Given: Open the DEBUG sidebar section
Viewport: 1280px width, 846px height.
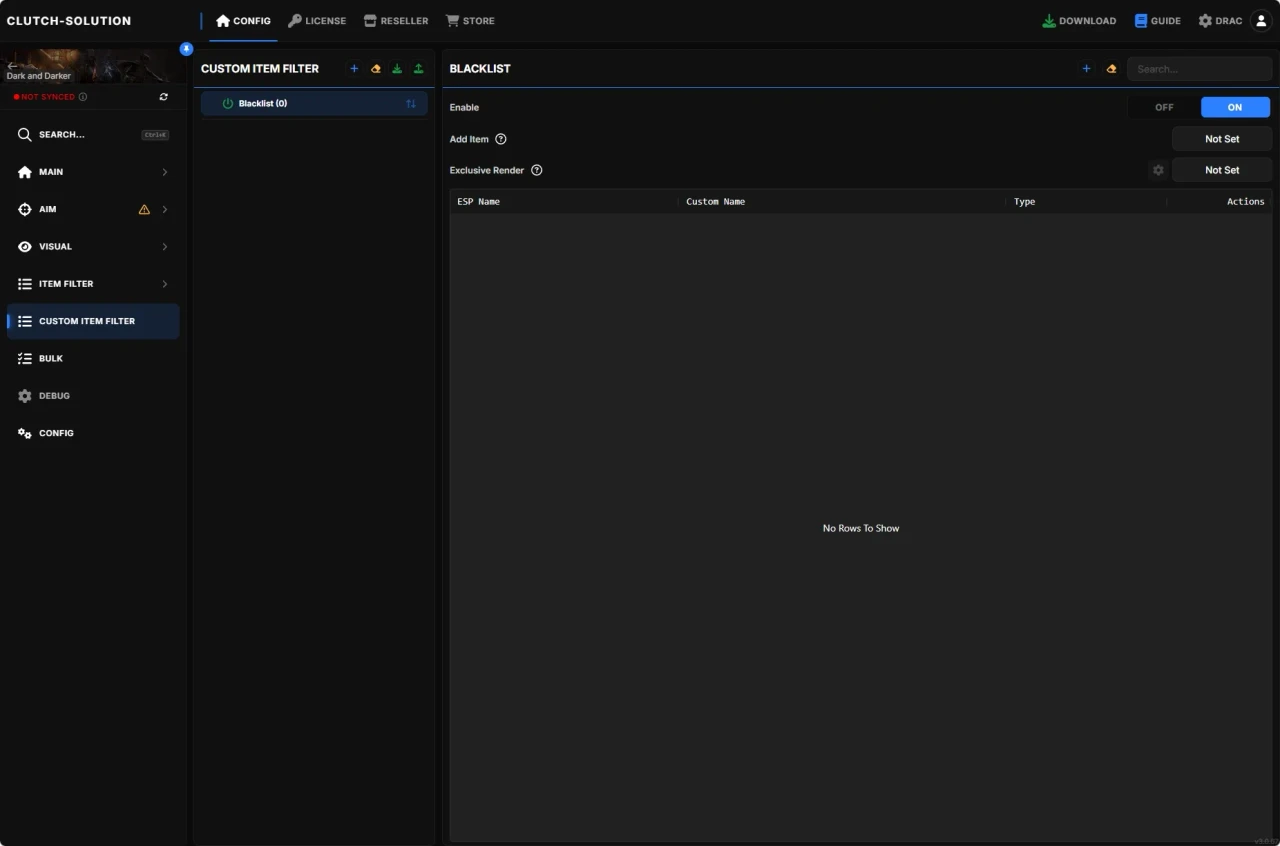Looking at the screenshot, I should [x=93, y=396].
